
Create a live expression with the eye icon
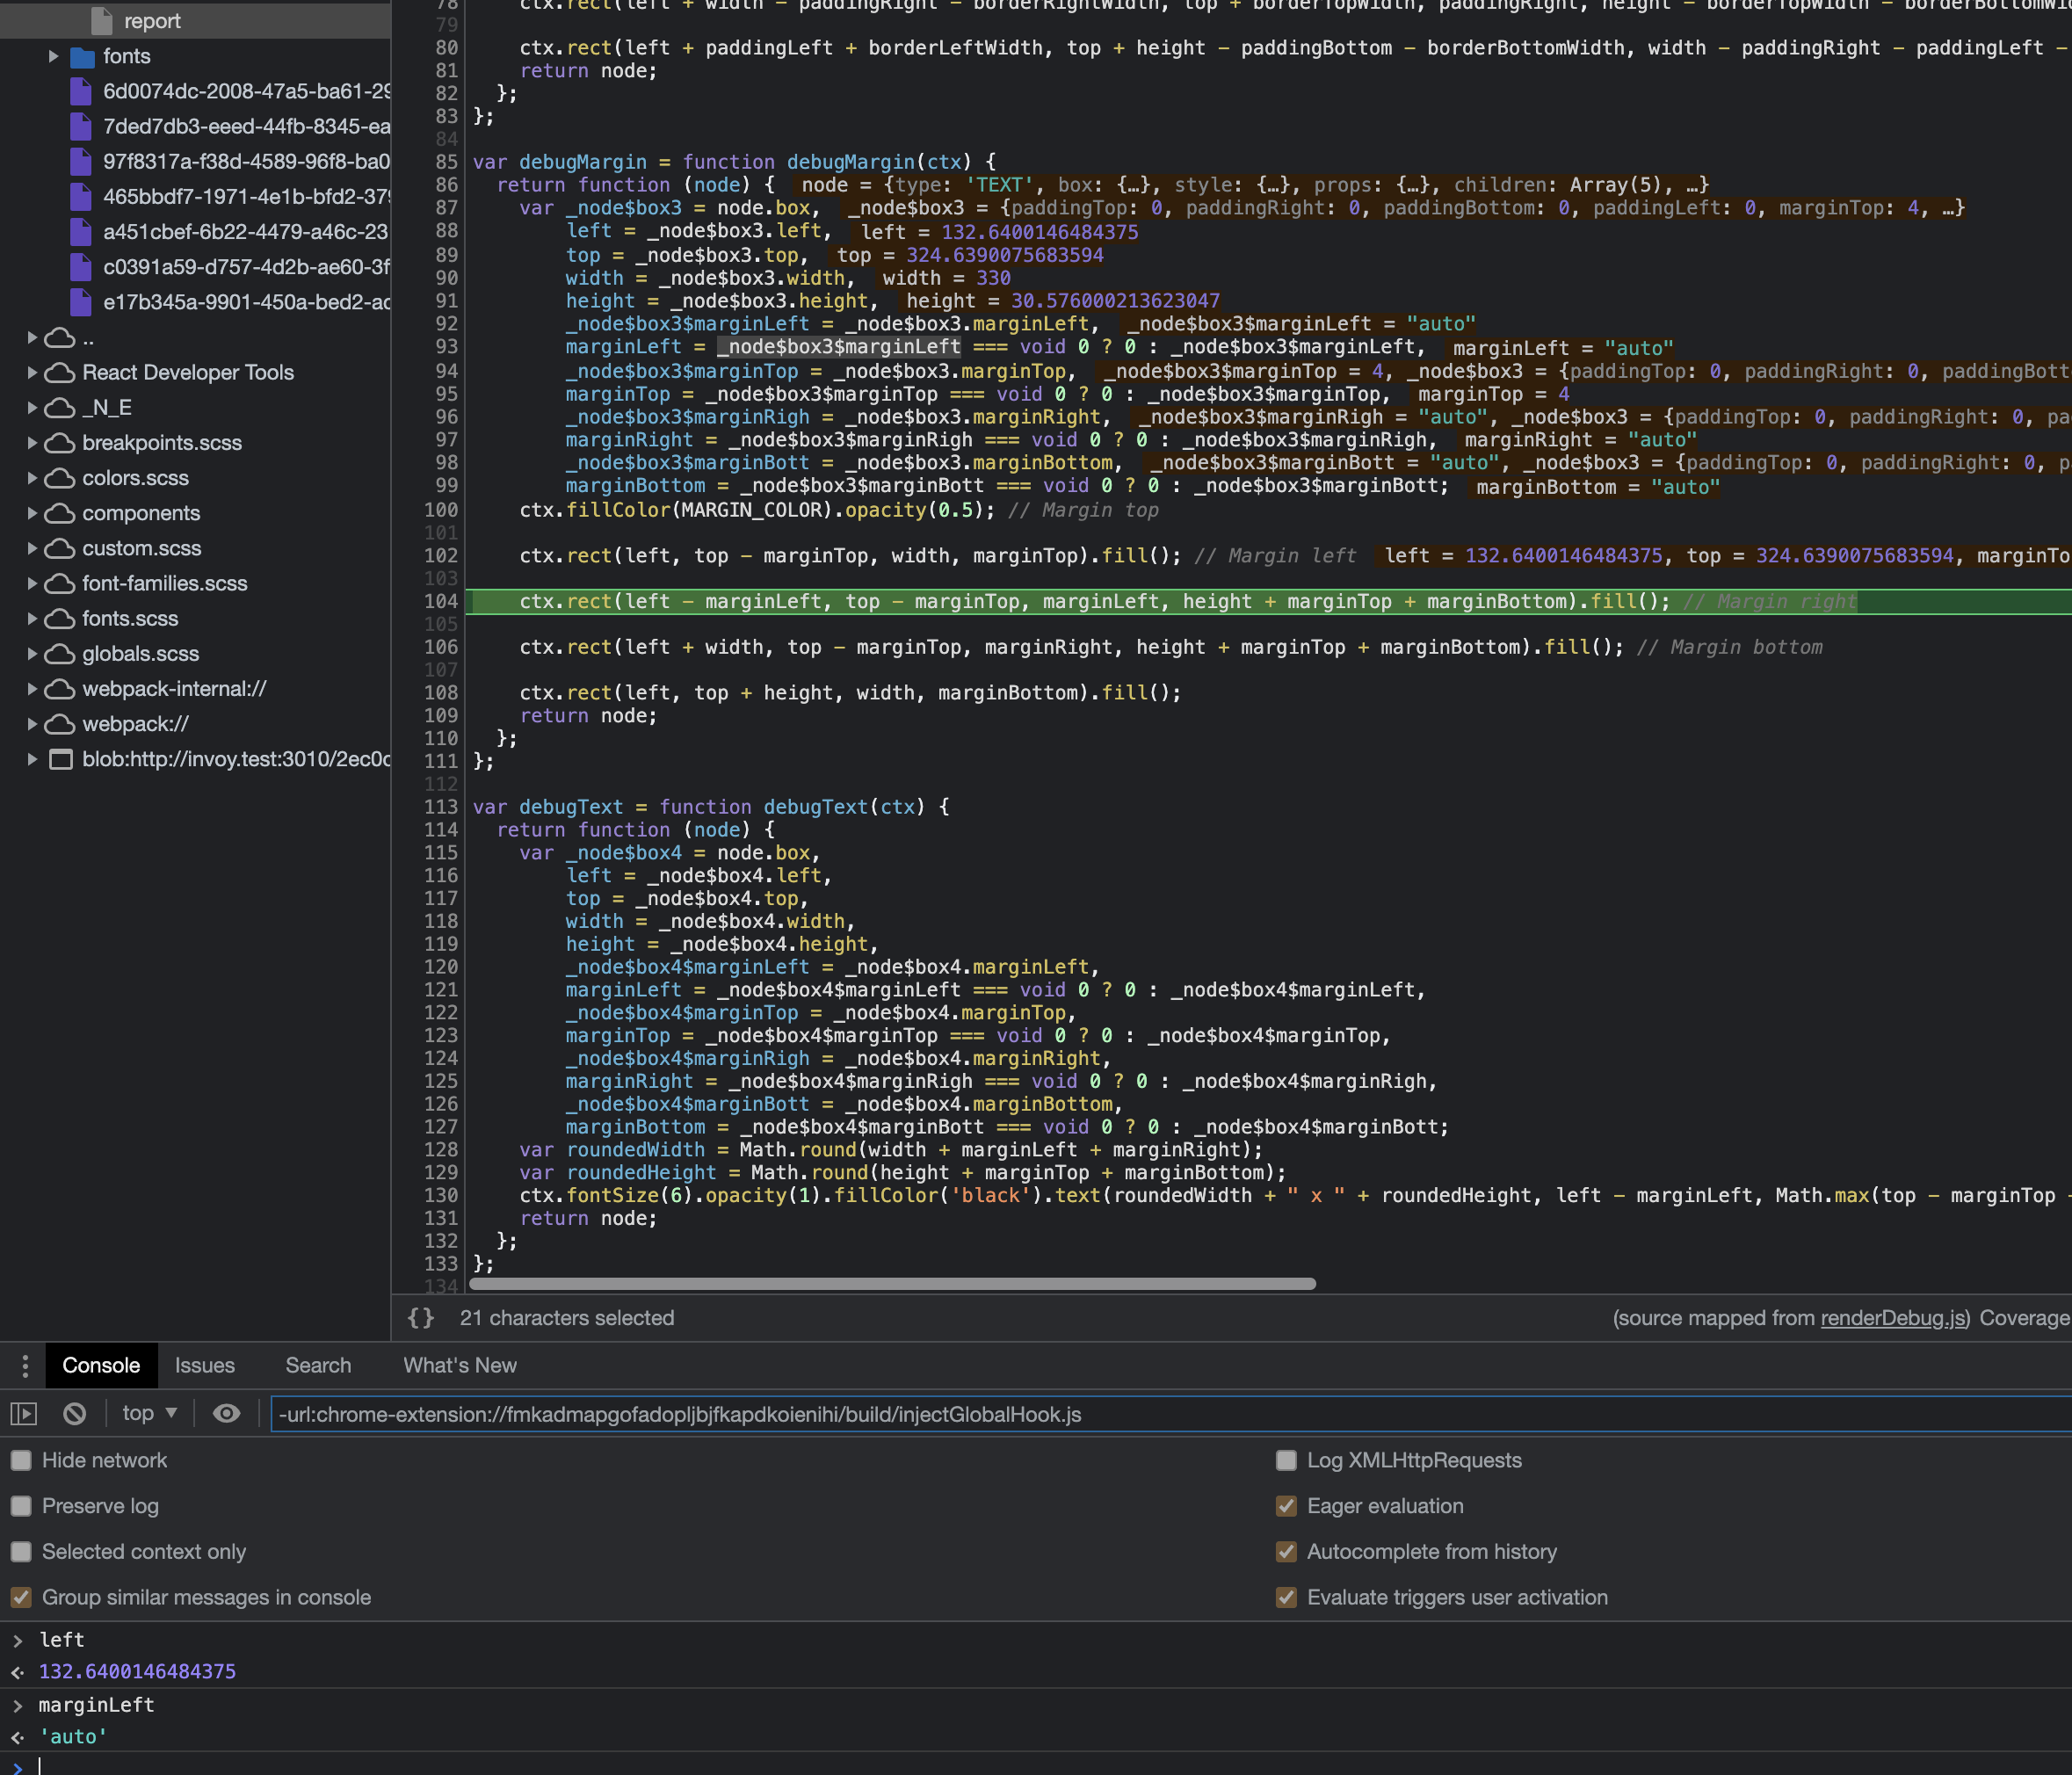click(x=226, y=1413)
